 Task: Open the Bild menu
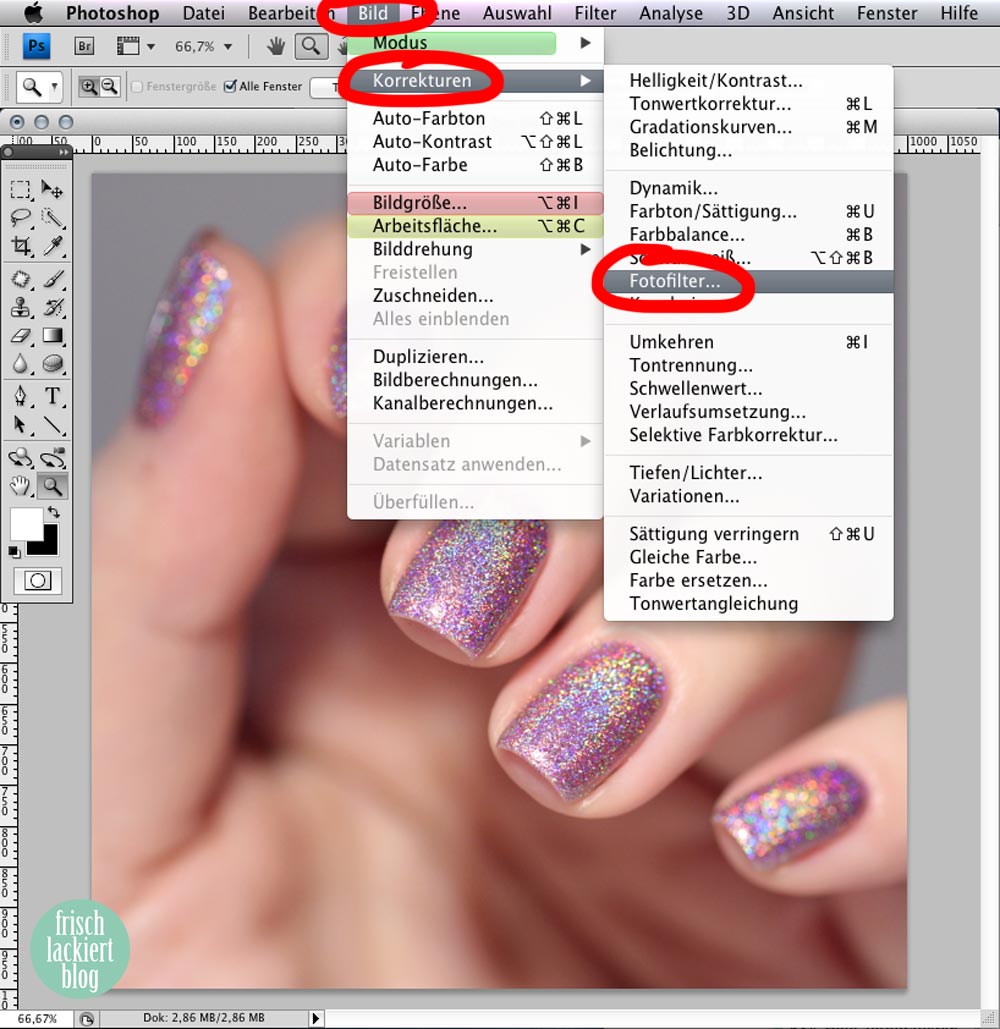pos(373,13)
